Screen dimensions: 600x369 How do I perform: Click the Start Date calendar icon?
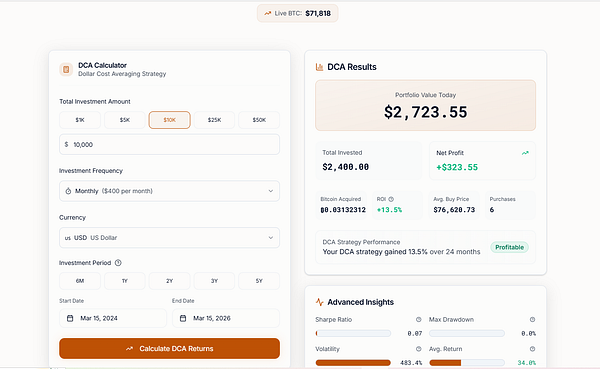coord(70,318)
